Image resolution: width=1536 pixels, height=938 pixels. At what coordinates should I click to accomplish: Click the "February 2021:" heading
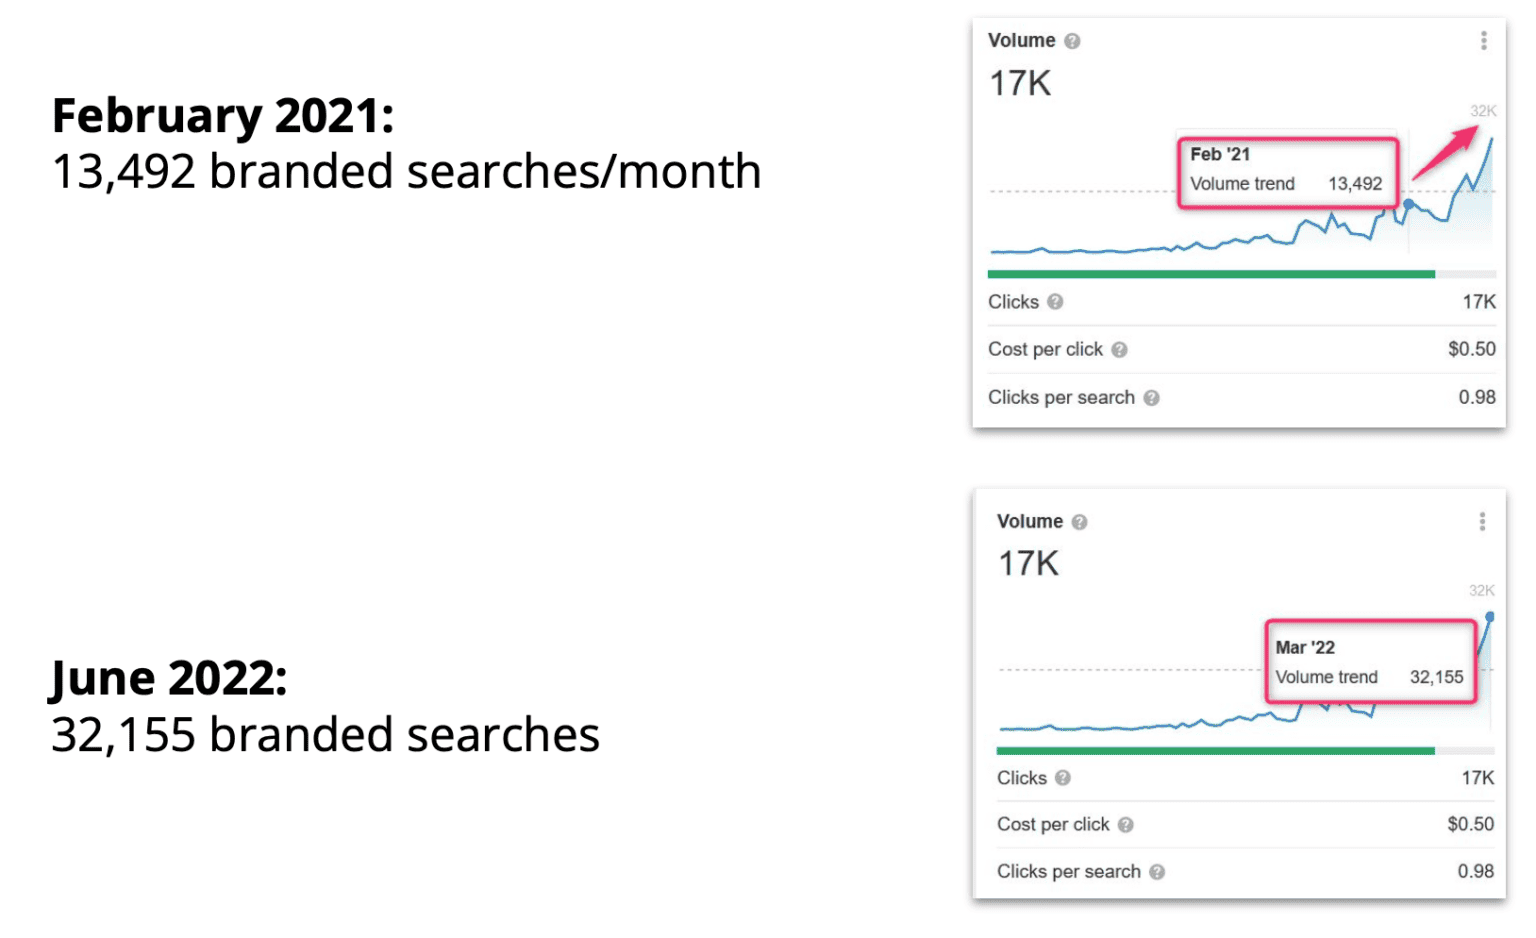(x=223, y=116)
